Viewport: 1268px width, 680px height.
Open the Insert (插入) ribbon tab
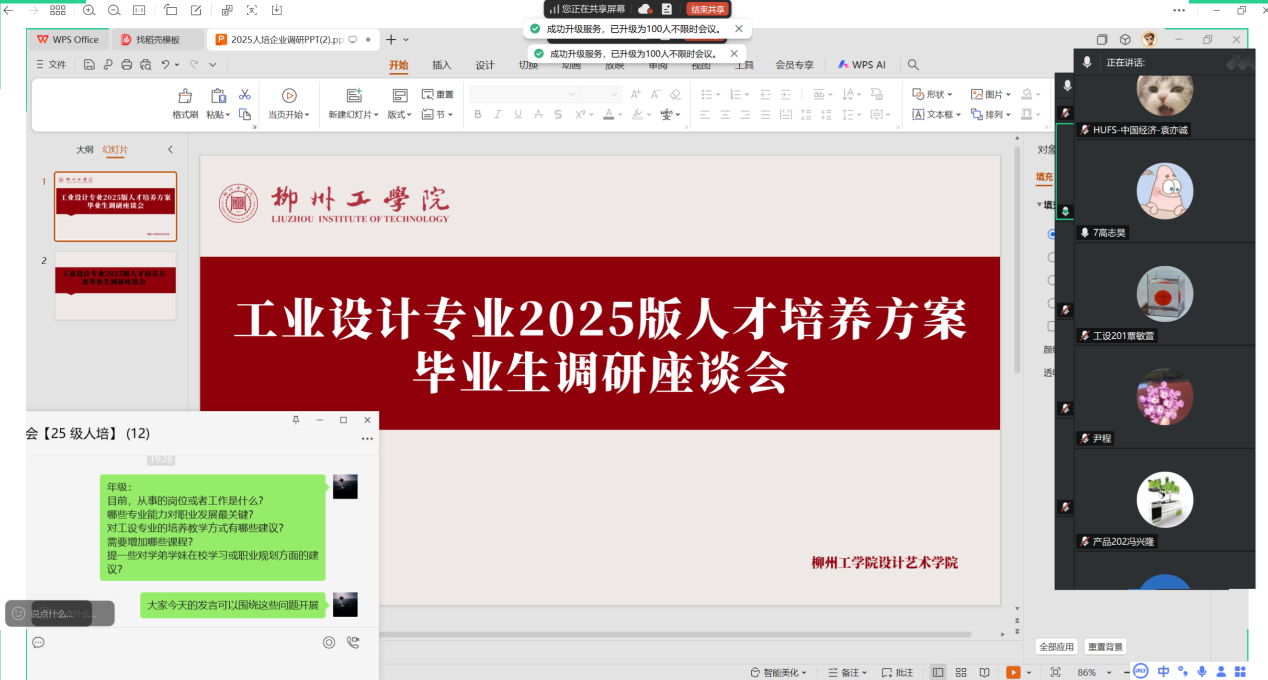[x=442, y=65]
